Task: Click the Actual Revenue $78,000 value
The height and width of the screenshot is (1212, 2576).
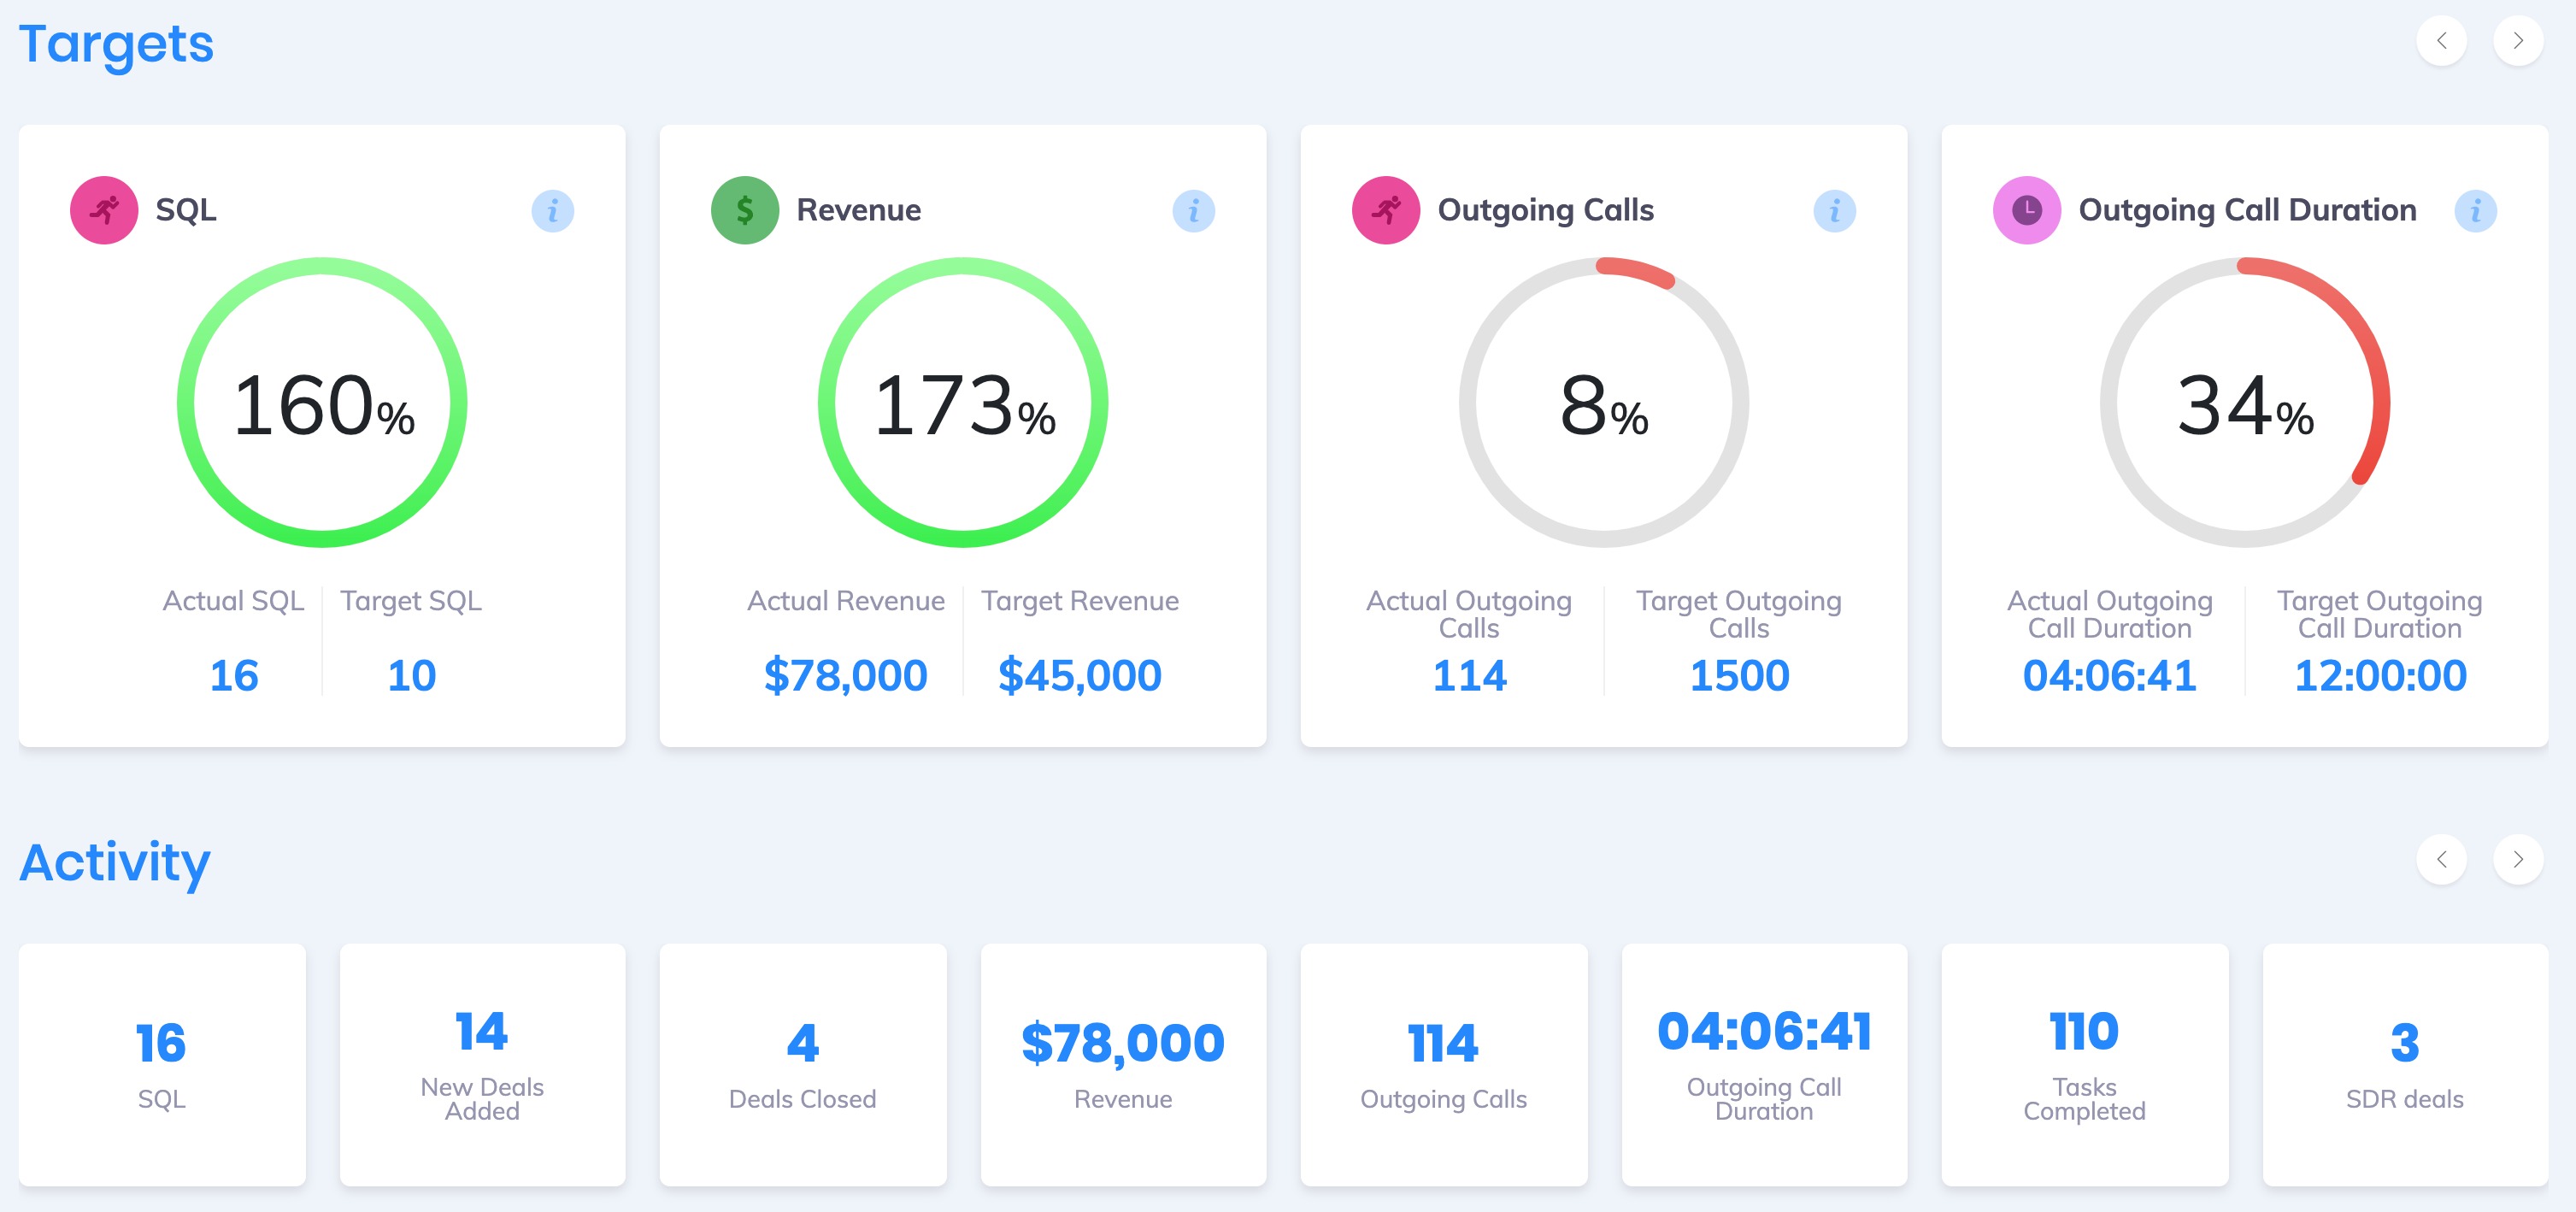Action: click(845, 676)
